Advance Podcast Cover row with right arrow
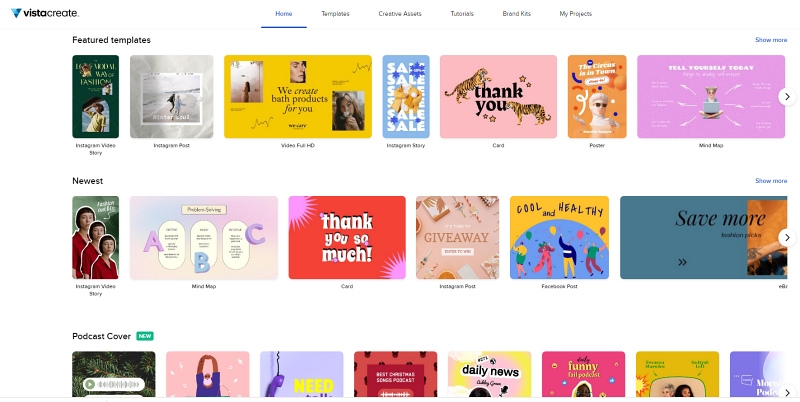 787,392
